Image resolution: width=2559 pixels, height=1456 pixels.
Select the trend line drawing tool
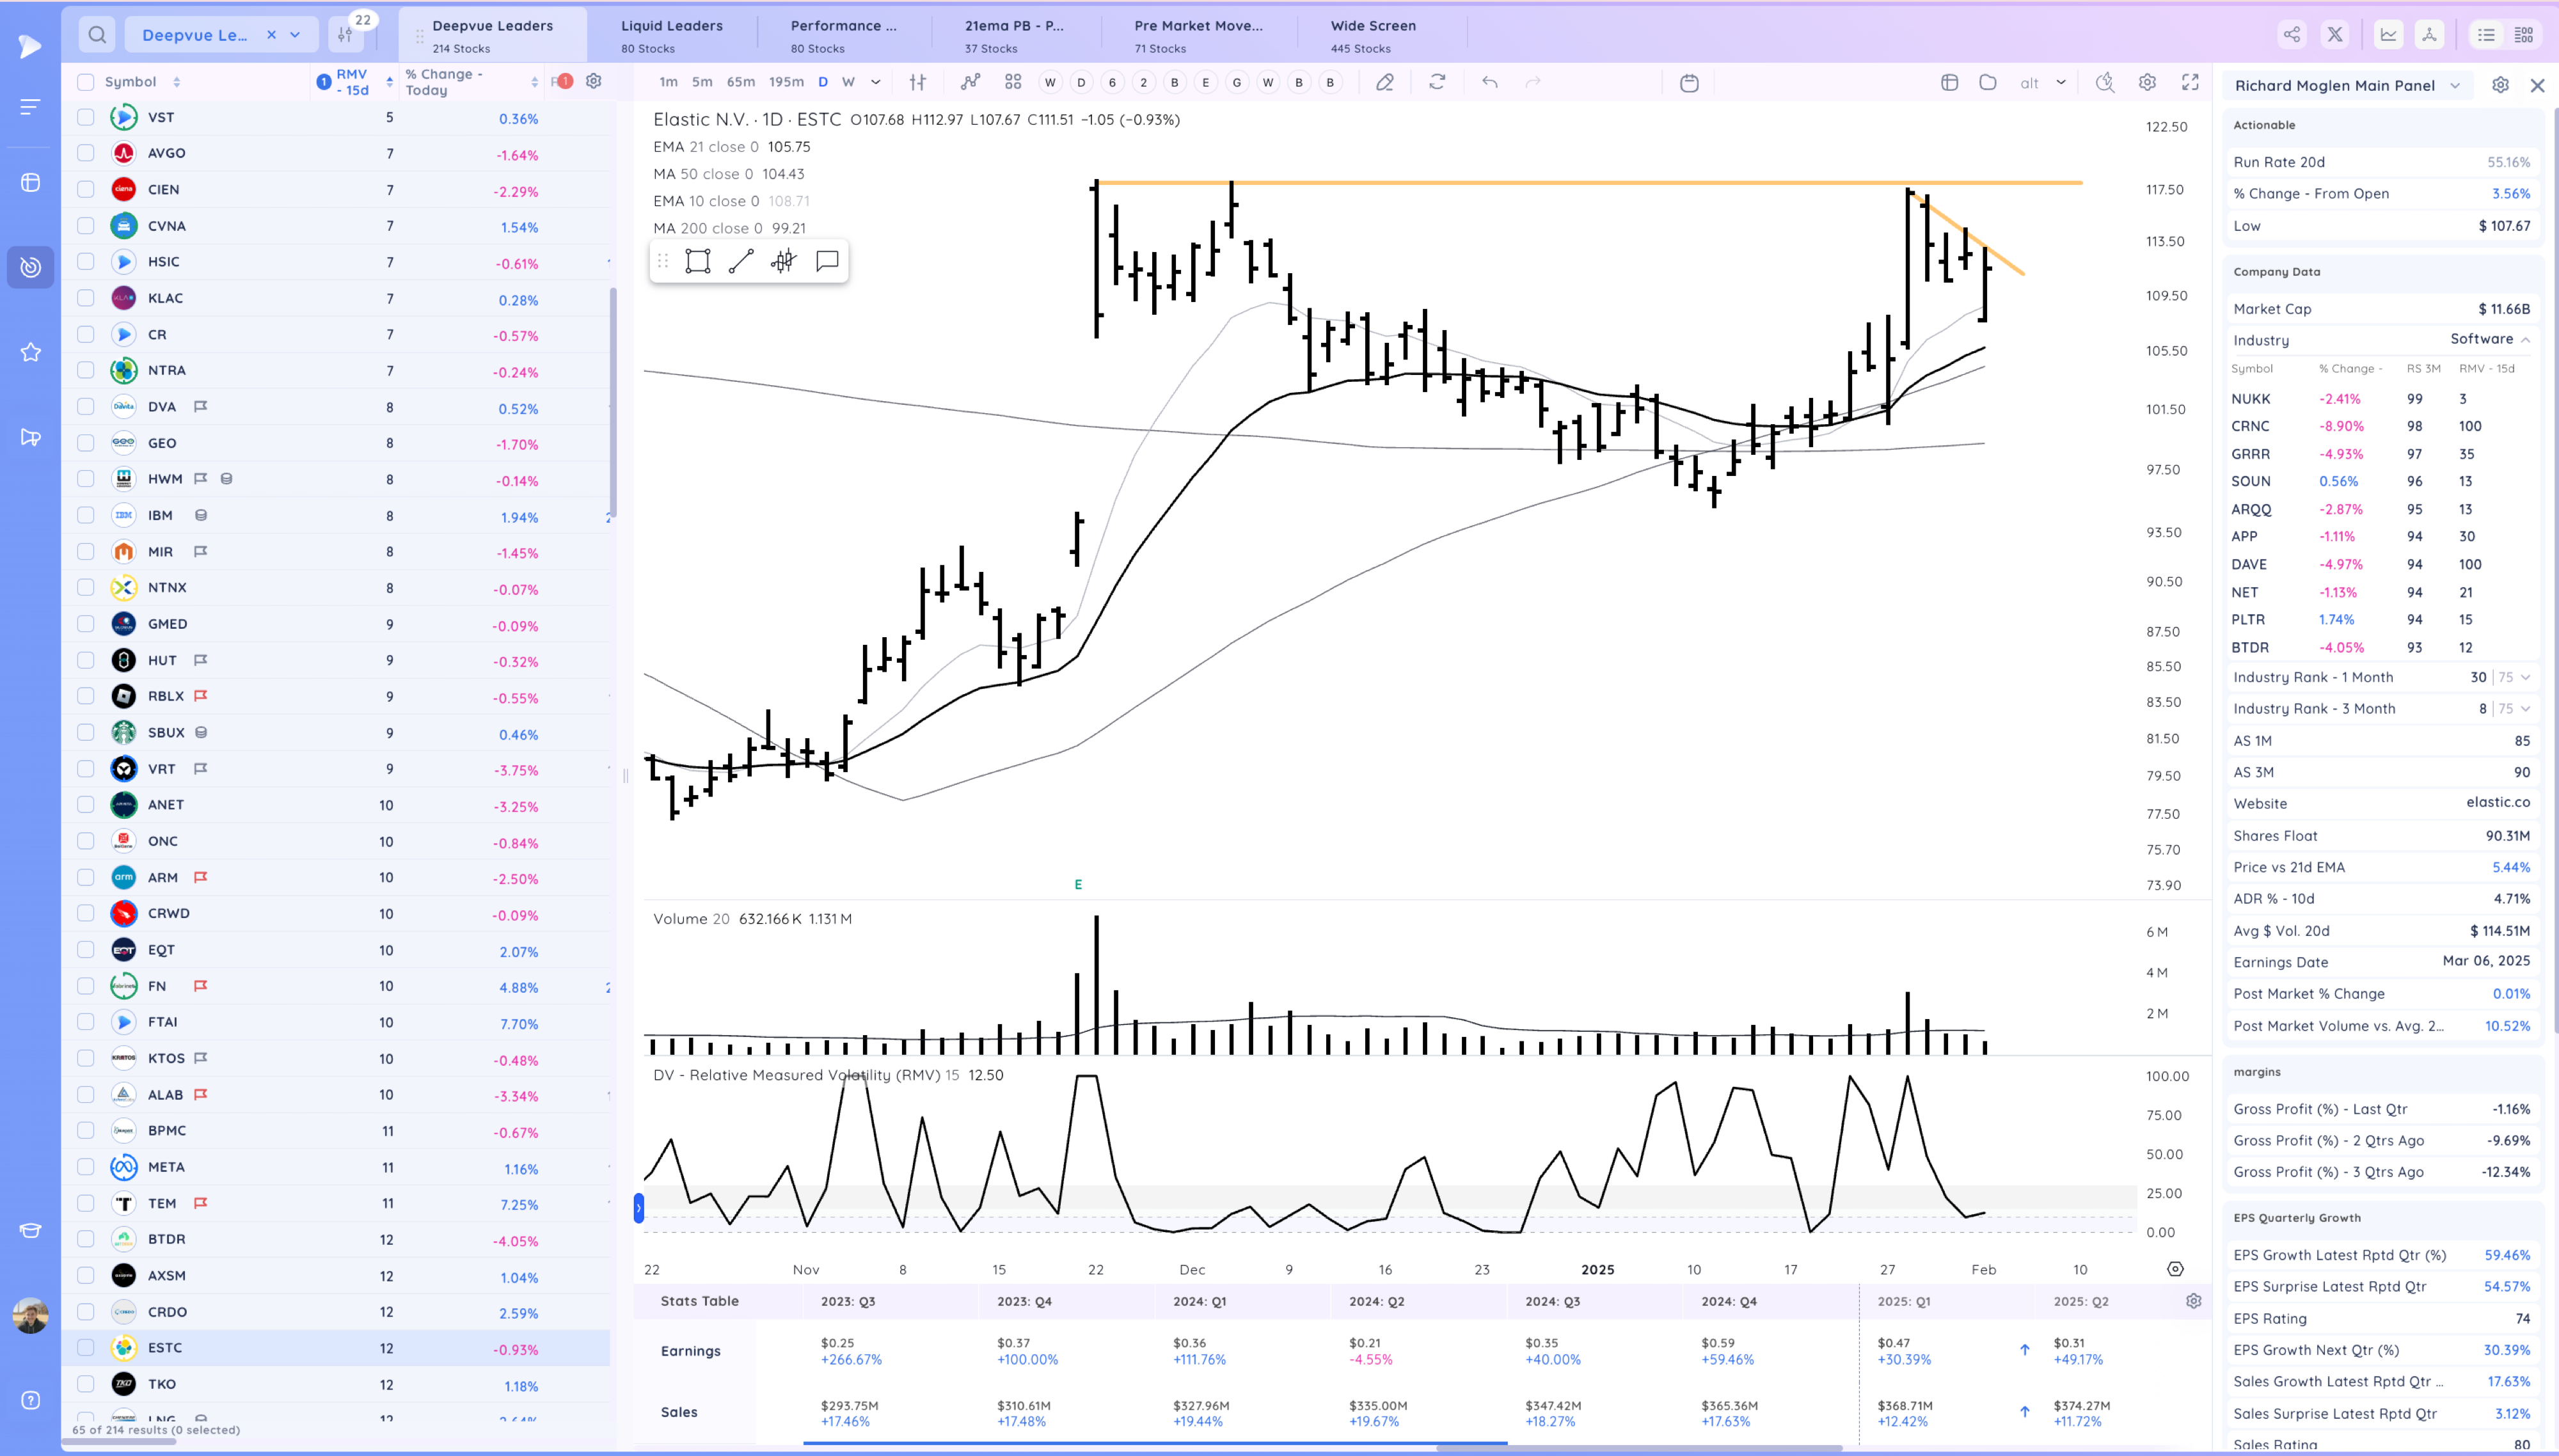pos(741,262)
